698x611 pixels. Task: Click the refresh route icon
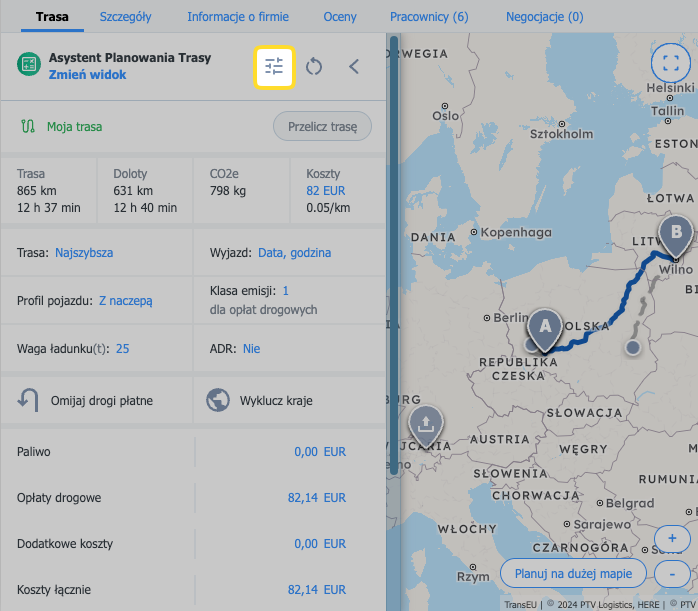pyautogui.click(x=314, y=67)
